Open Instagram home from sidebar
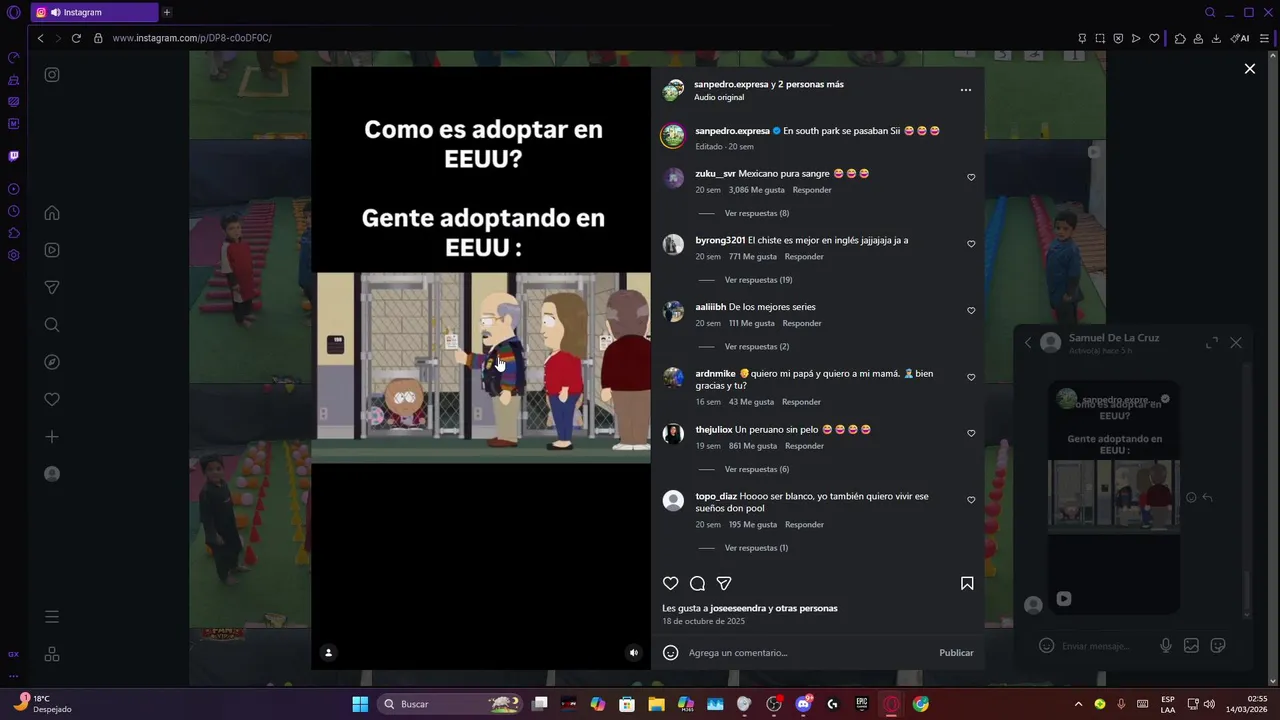 coord(52,213)
